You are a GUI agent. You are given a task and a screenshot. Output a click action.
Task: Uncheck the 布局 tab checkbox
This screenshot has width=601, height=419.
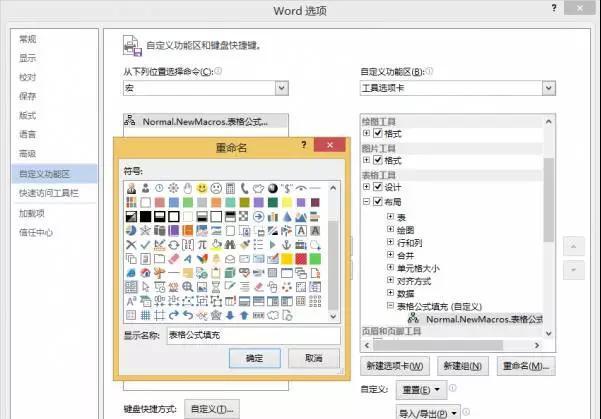(x=378, y=201)
